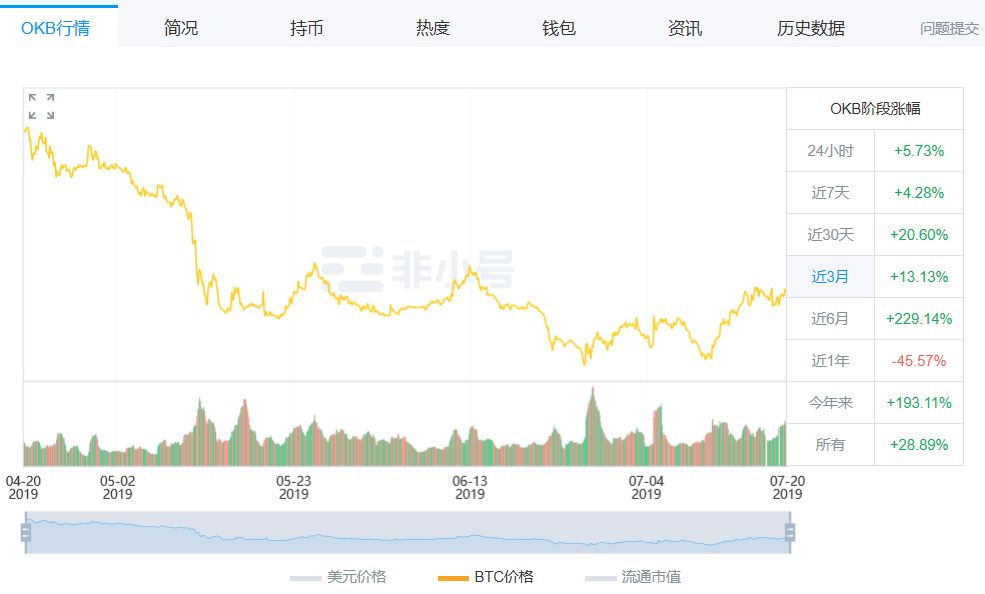The width and height of the screenshot is (985, 594).
Task: Click the OKB阶段涨幅 header
Action: (874, 109)
